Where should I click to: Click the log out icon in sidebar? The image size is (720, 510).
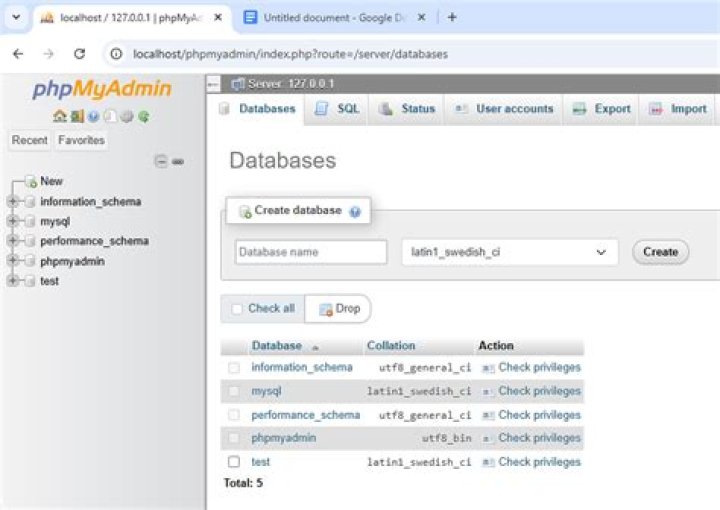76,116
